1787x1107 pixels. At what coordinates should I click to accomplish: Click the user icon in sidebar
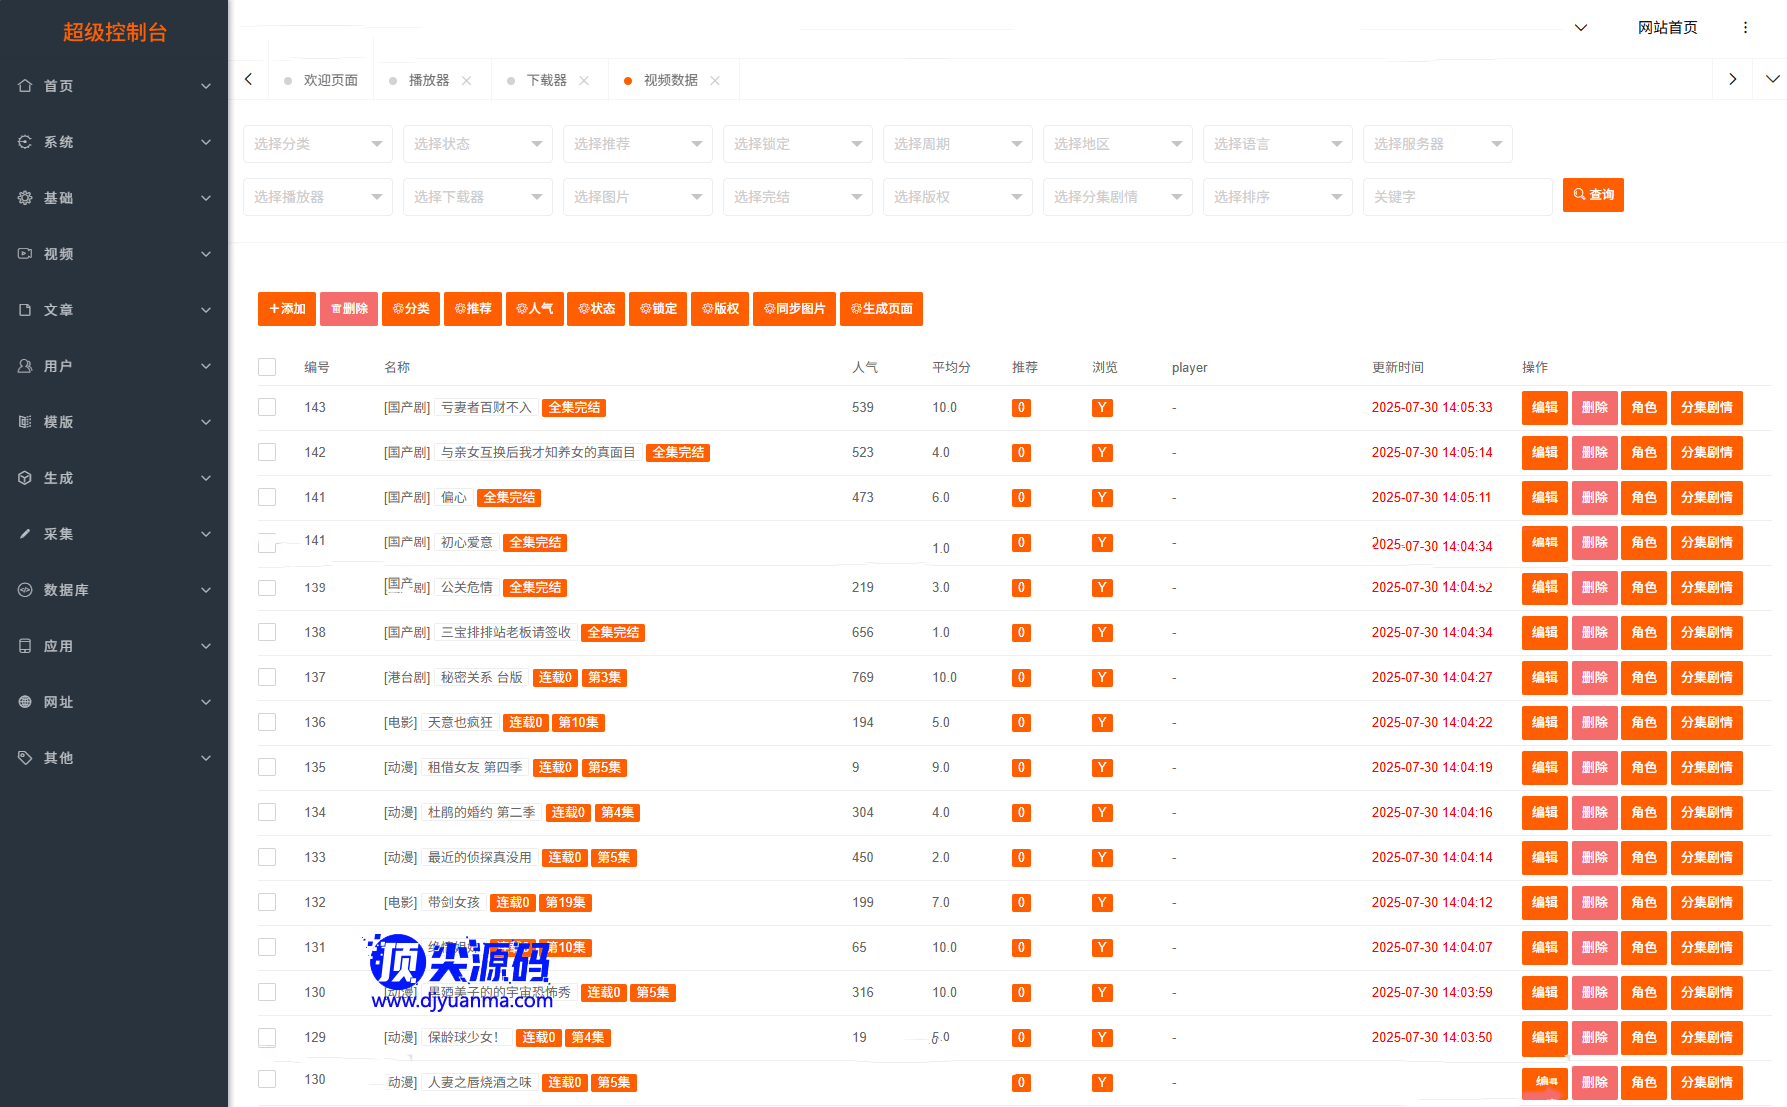pyautogui.click(x=25, y=366)
